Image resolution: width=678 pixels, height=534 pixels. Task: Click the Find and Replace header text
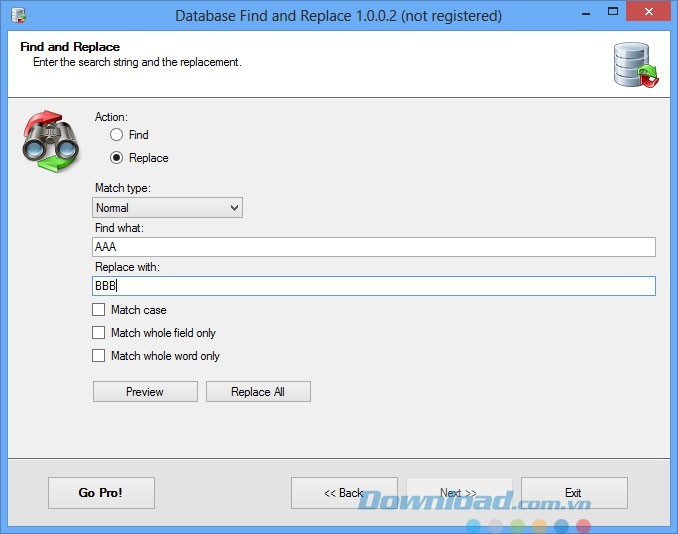(x=70, y=47)
